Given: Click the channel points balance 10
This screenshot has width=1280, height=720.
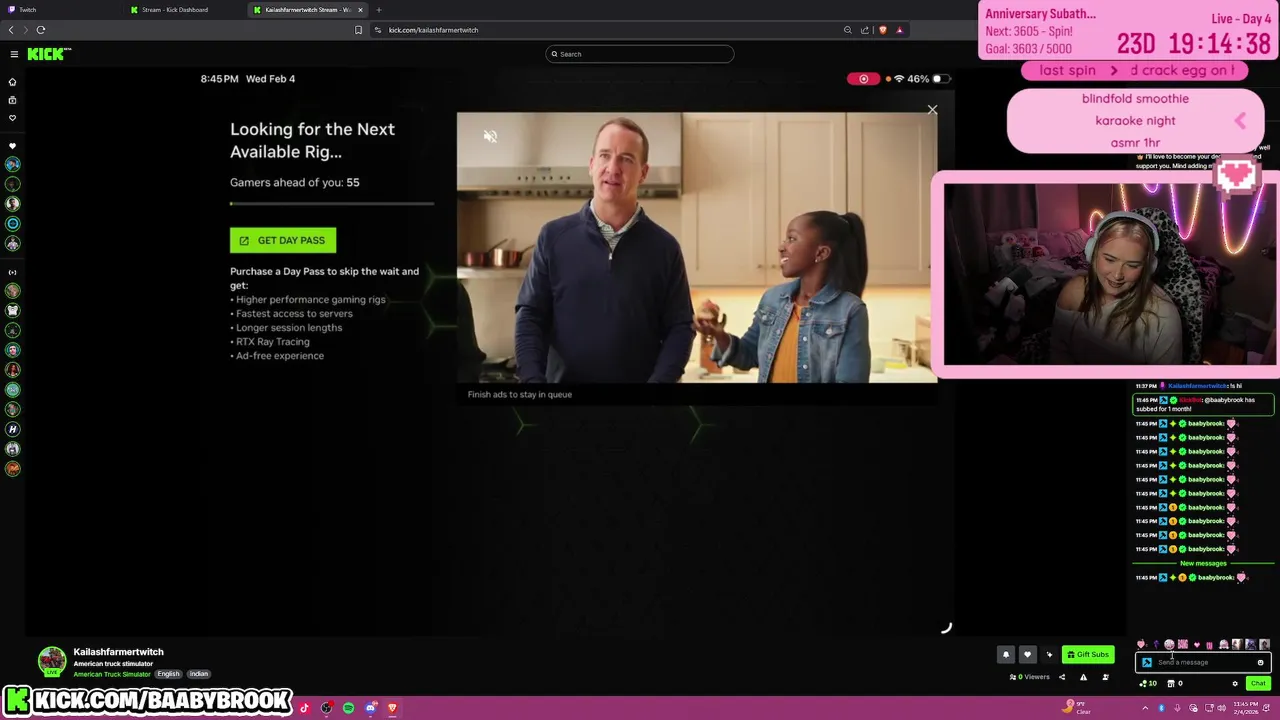Looking at the screenshot, I should pyautogui.click(x=1148, y=683).
